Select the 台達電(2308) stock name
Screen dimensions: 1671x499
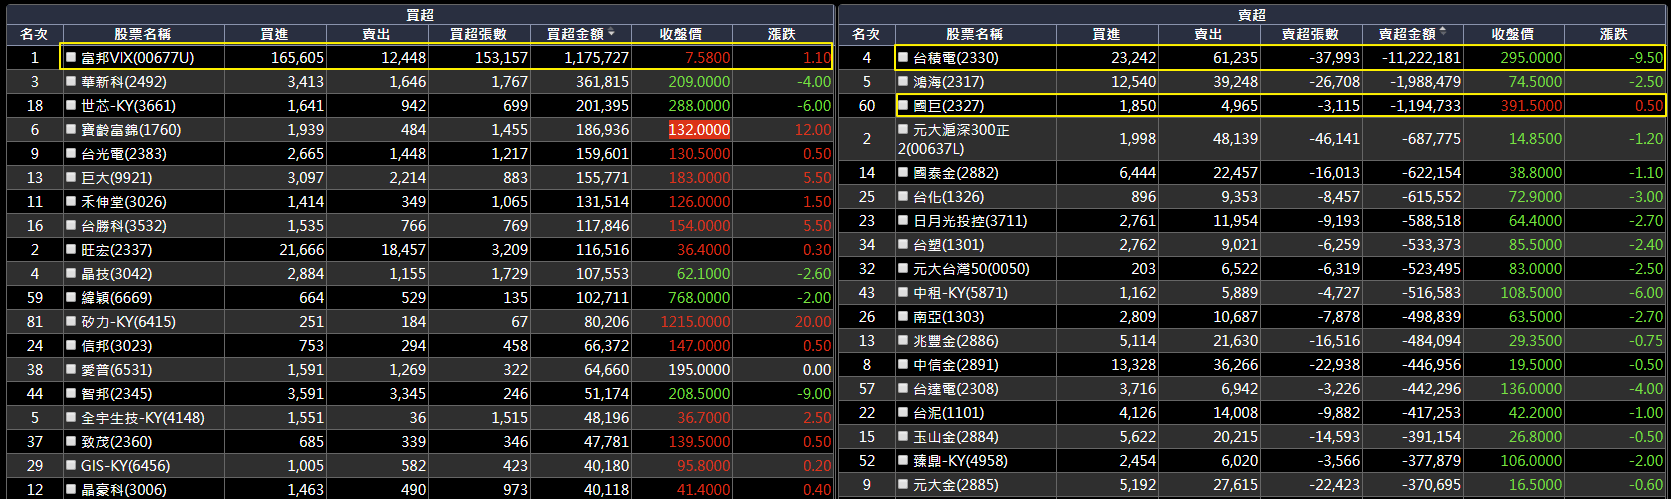click(955, 388)
